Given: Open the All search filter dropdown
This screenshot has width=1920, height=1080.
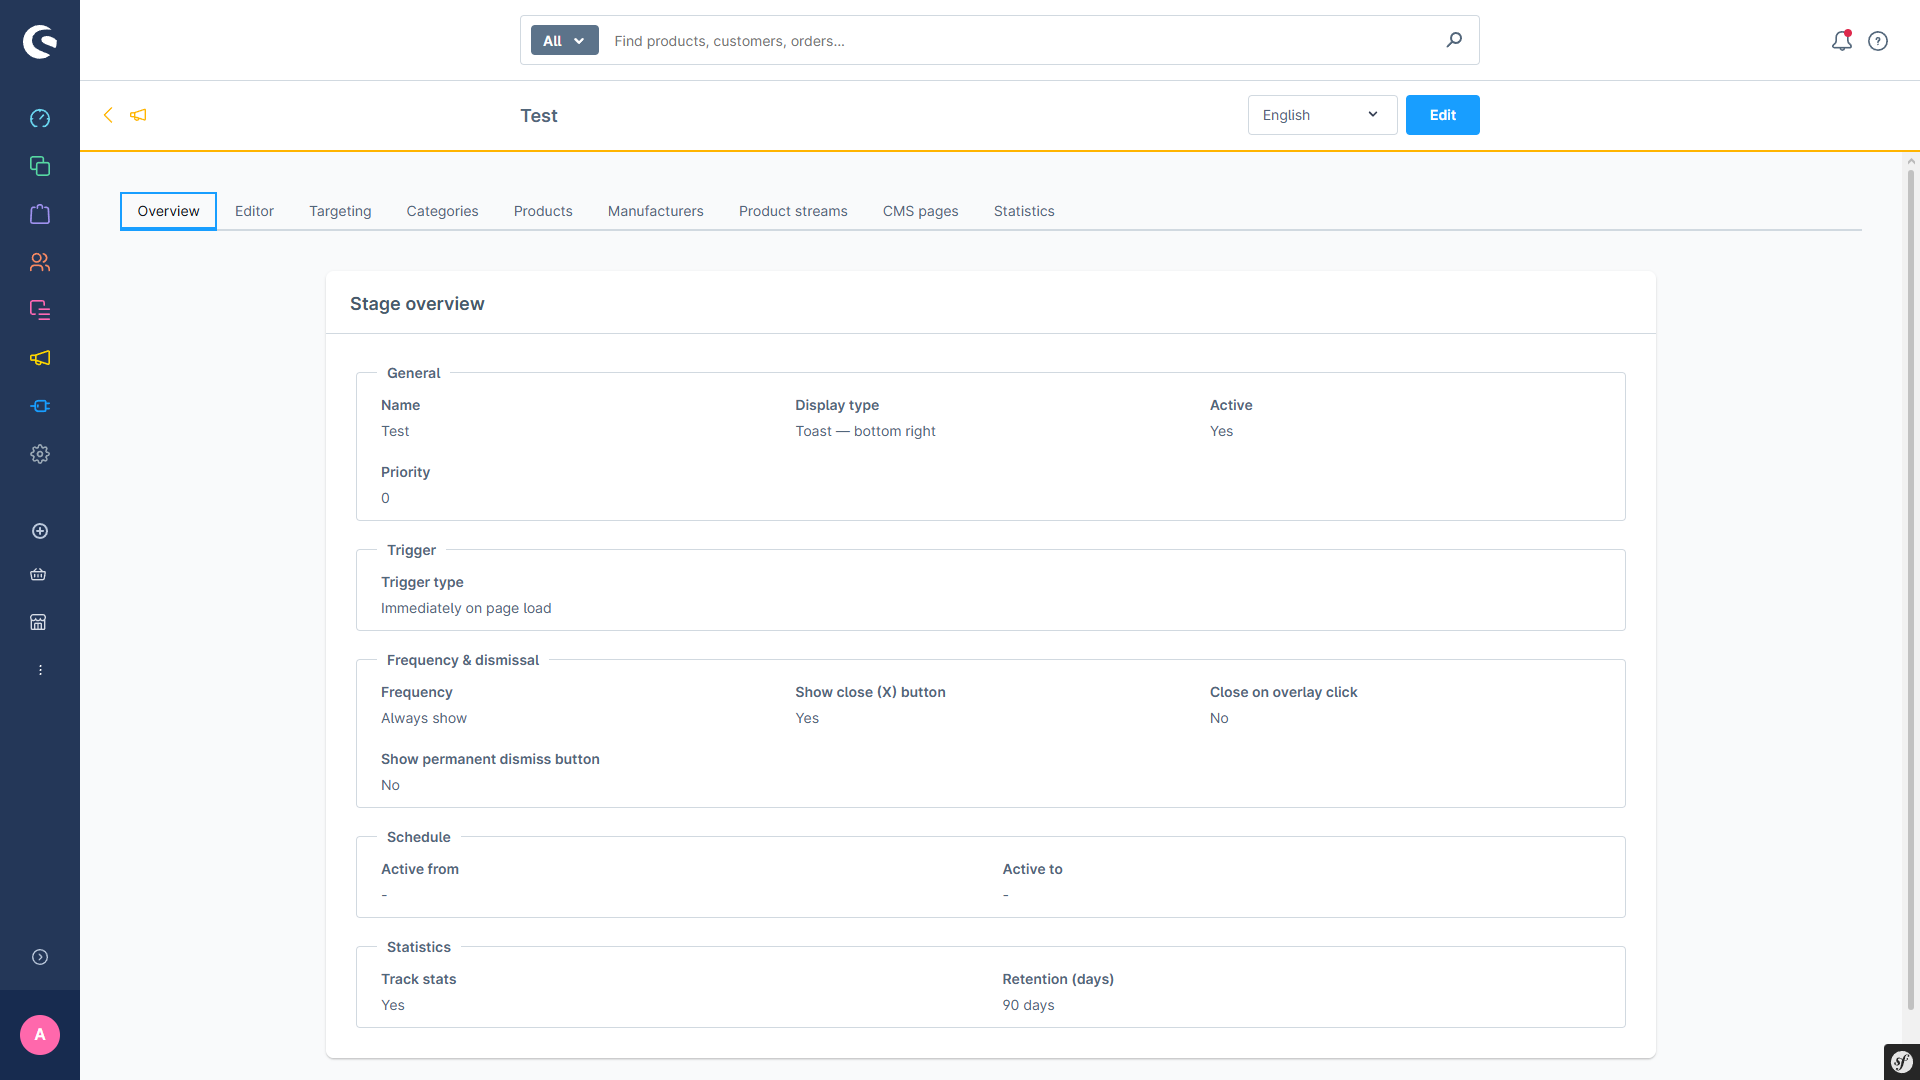Looking at the screenshot, I should [x=564, y=41].
